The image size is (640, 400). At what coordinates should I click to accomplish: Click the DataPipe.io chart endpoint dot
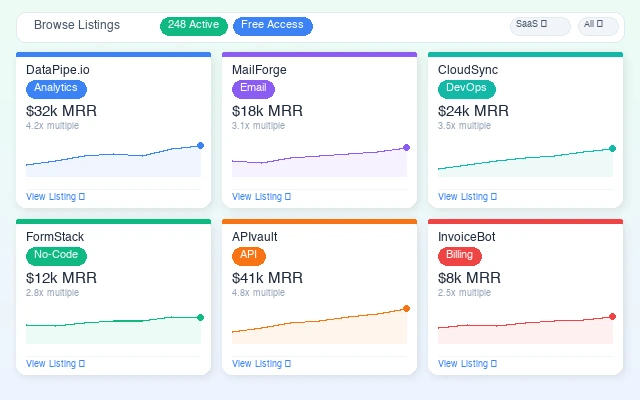(x=200, y=146)
